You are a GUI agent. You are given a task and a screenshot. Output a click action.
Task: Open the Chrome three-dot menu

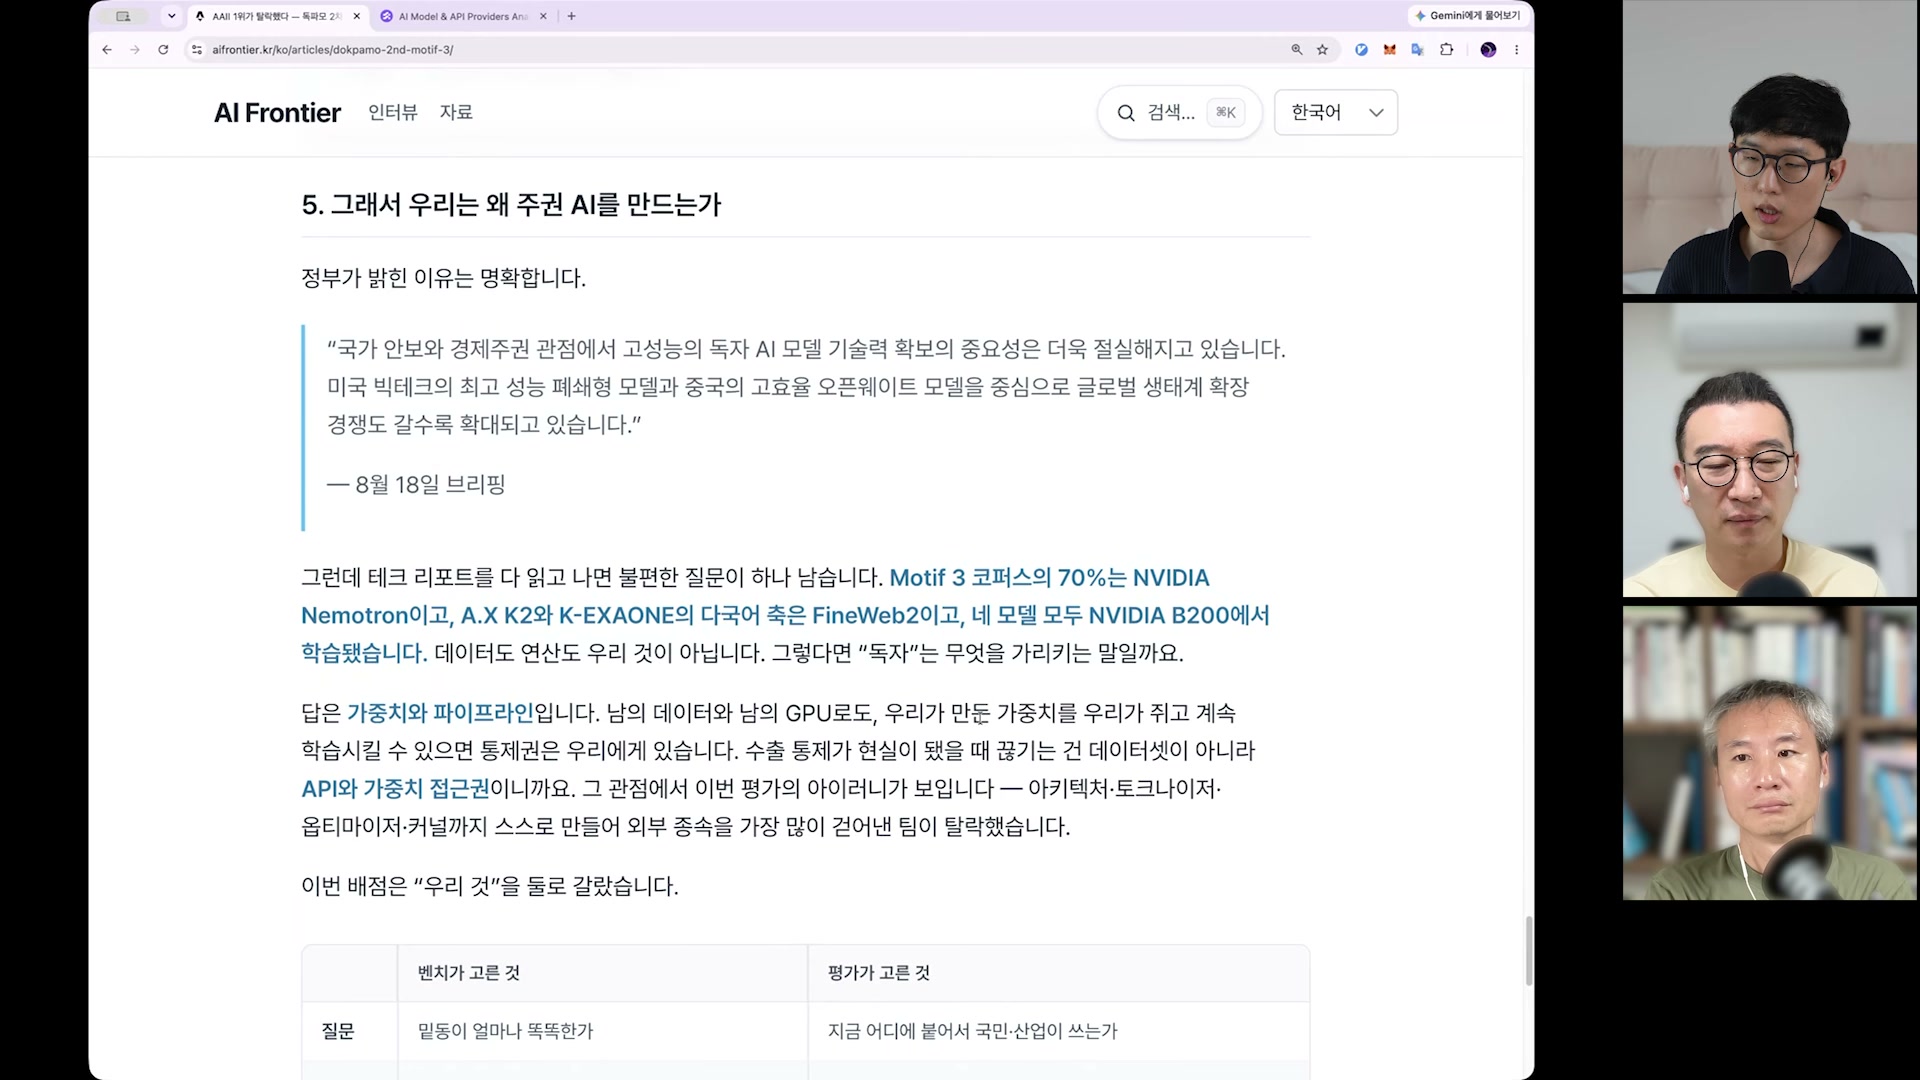[1516, 49]
